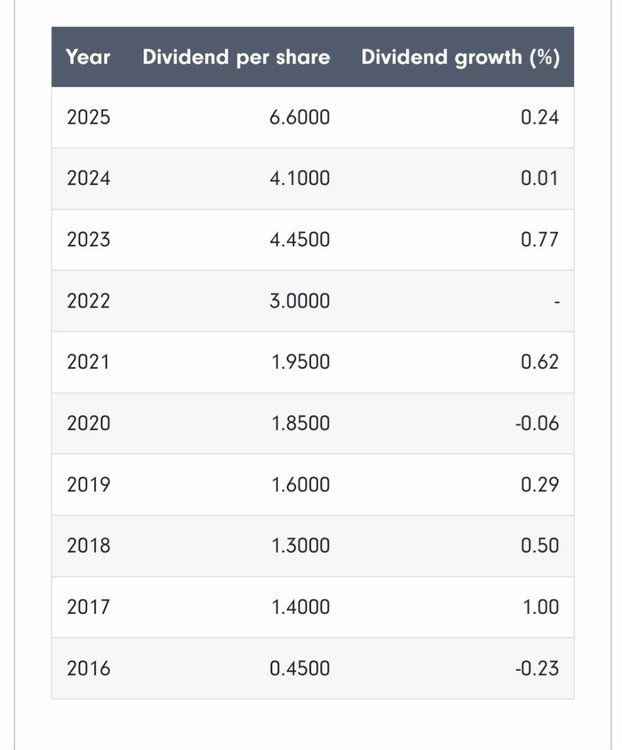The width and height of the screenshot is (622, 750).
Task: Click the dash growth cell for 2022
Action: click(x=556, y=301)
